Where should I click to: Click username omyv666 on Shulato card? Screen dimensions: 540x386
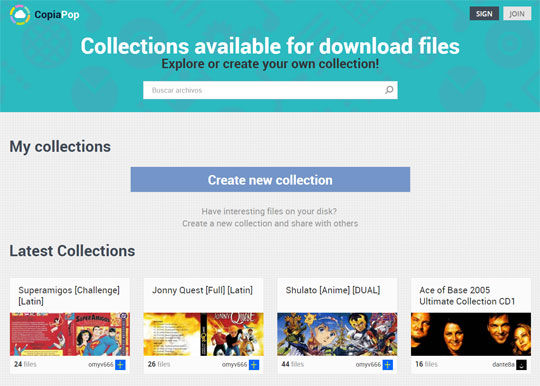pyautogui.click(x=368, y=365)
